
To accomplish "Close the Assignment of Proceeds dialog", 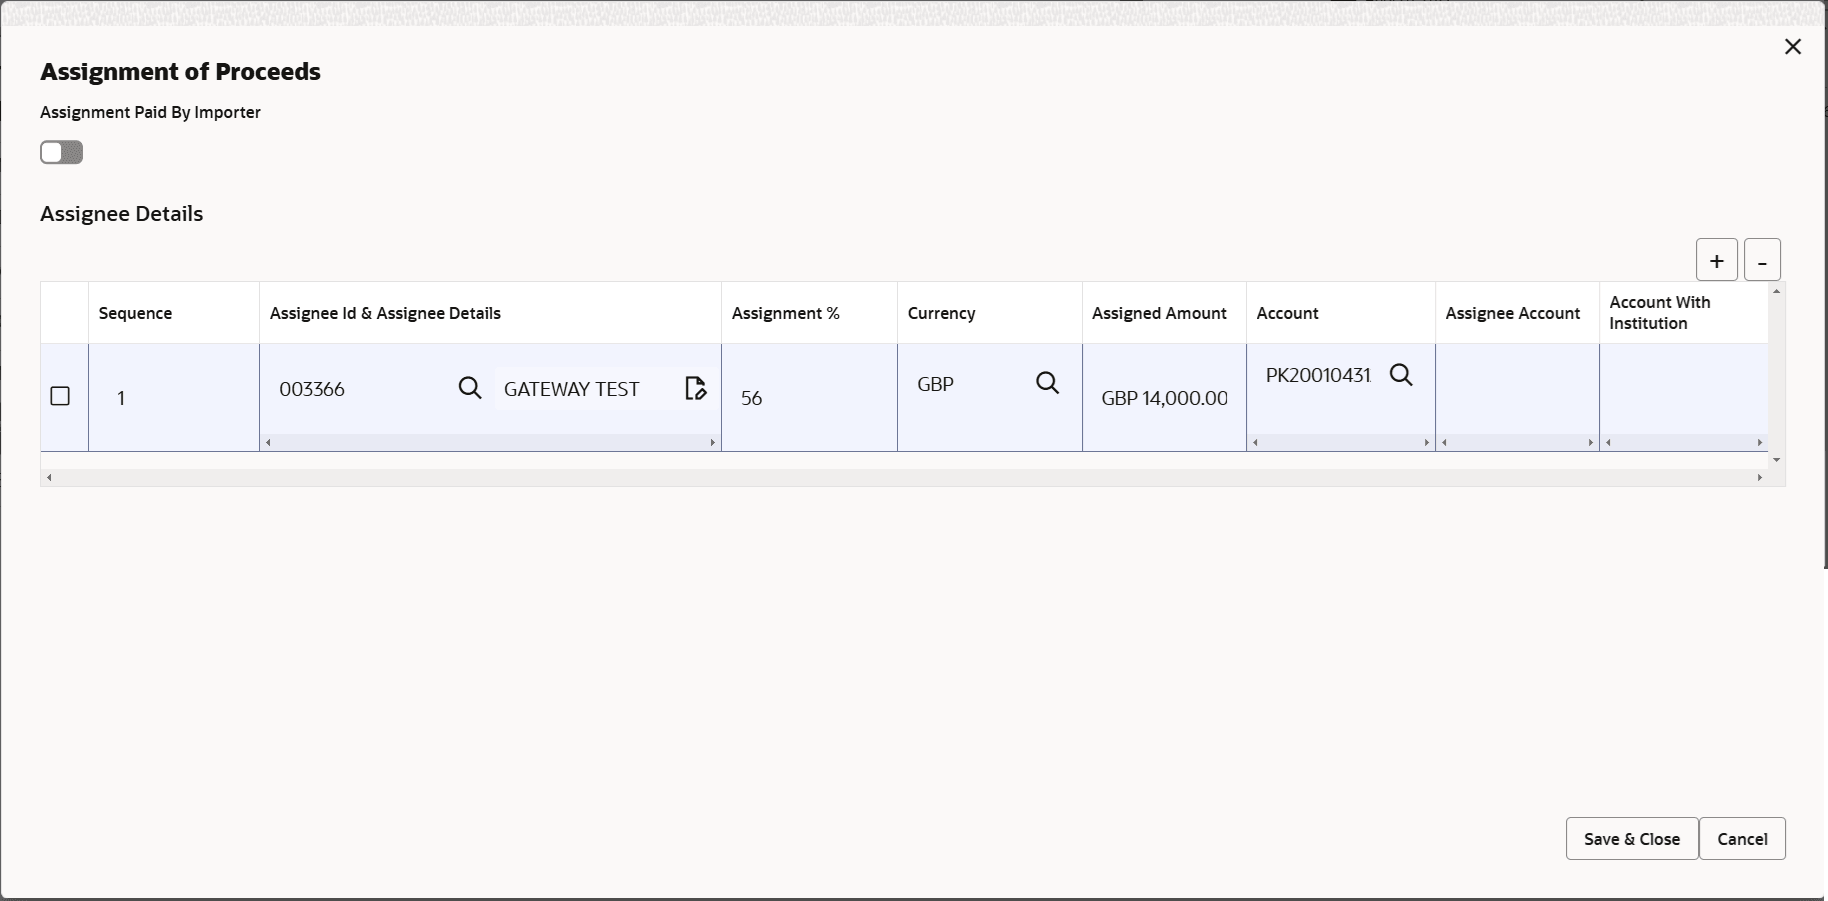I will coord(1793,46).
